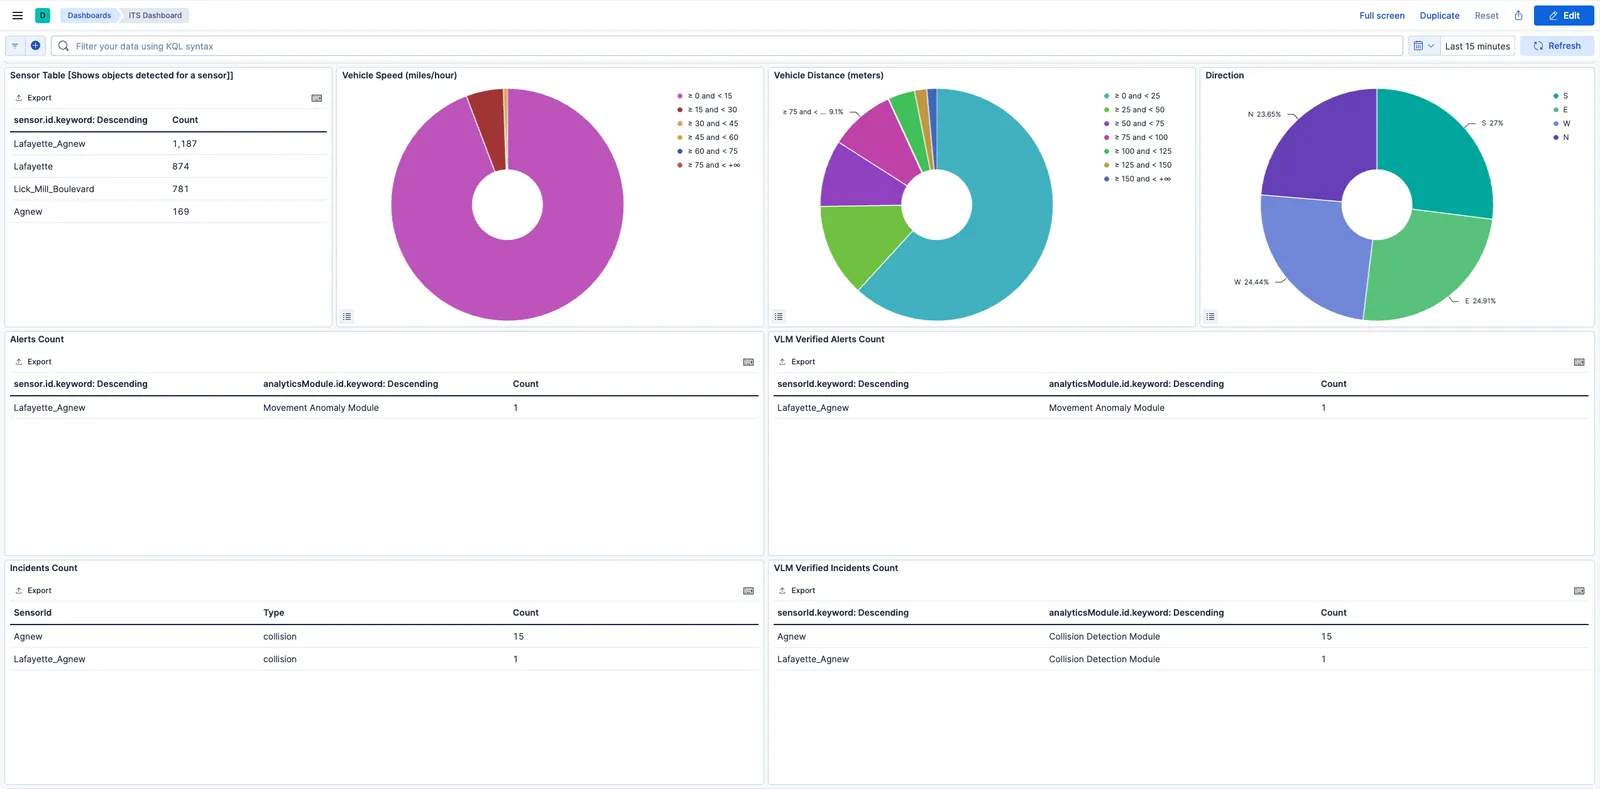Screen dimensions: 1600x789
Task: Go to Dashboards breadcrumb
Action: point(89,16)
